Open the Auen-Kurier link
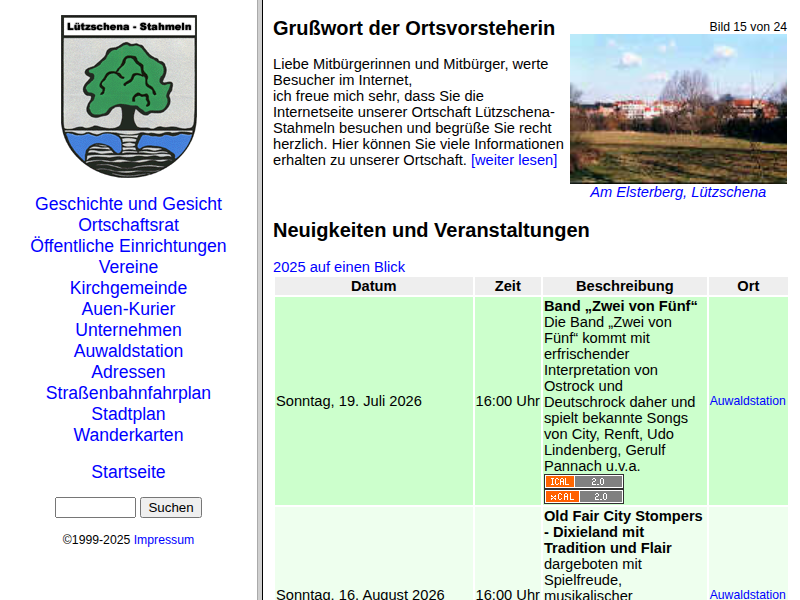The width and height of the screenshot is (800, 600). click(x=129, y=309)
